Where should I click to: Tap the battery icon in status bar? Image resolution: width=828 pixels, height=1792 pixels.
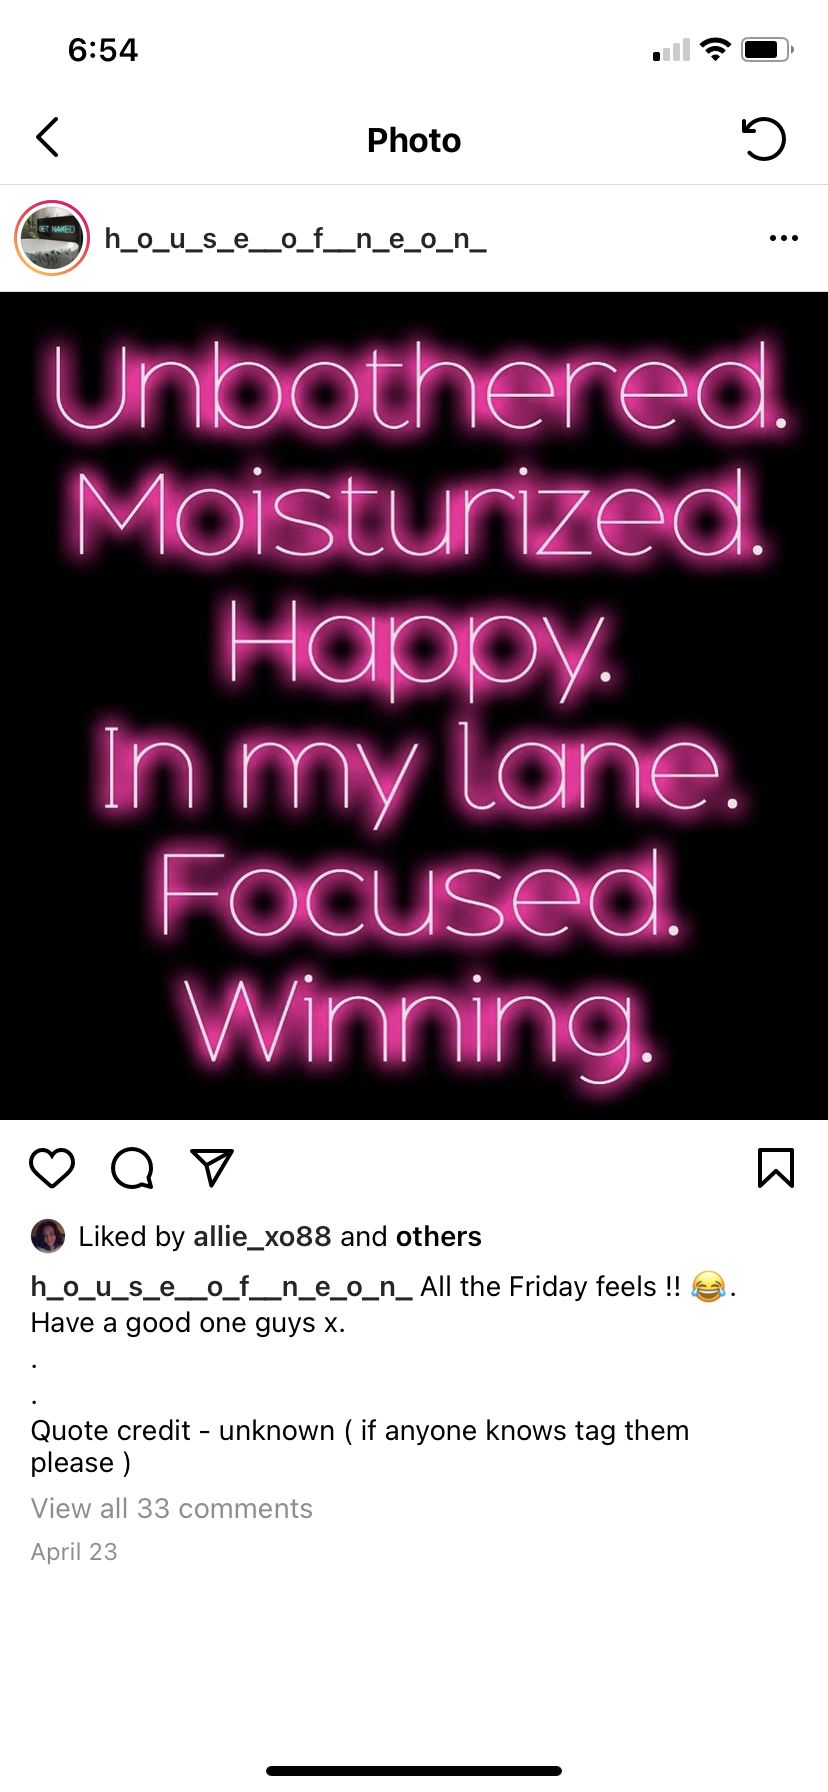767,49
